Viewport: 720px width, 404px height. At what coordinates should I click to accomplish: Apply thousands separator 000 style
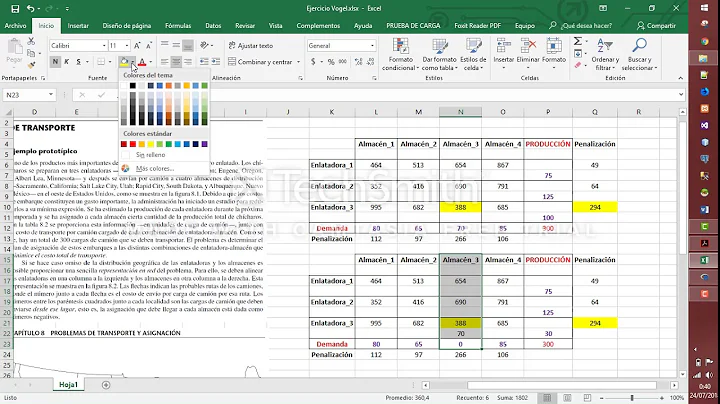(343, 62)
